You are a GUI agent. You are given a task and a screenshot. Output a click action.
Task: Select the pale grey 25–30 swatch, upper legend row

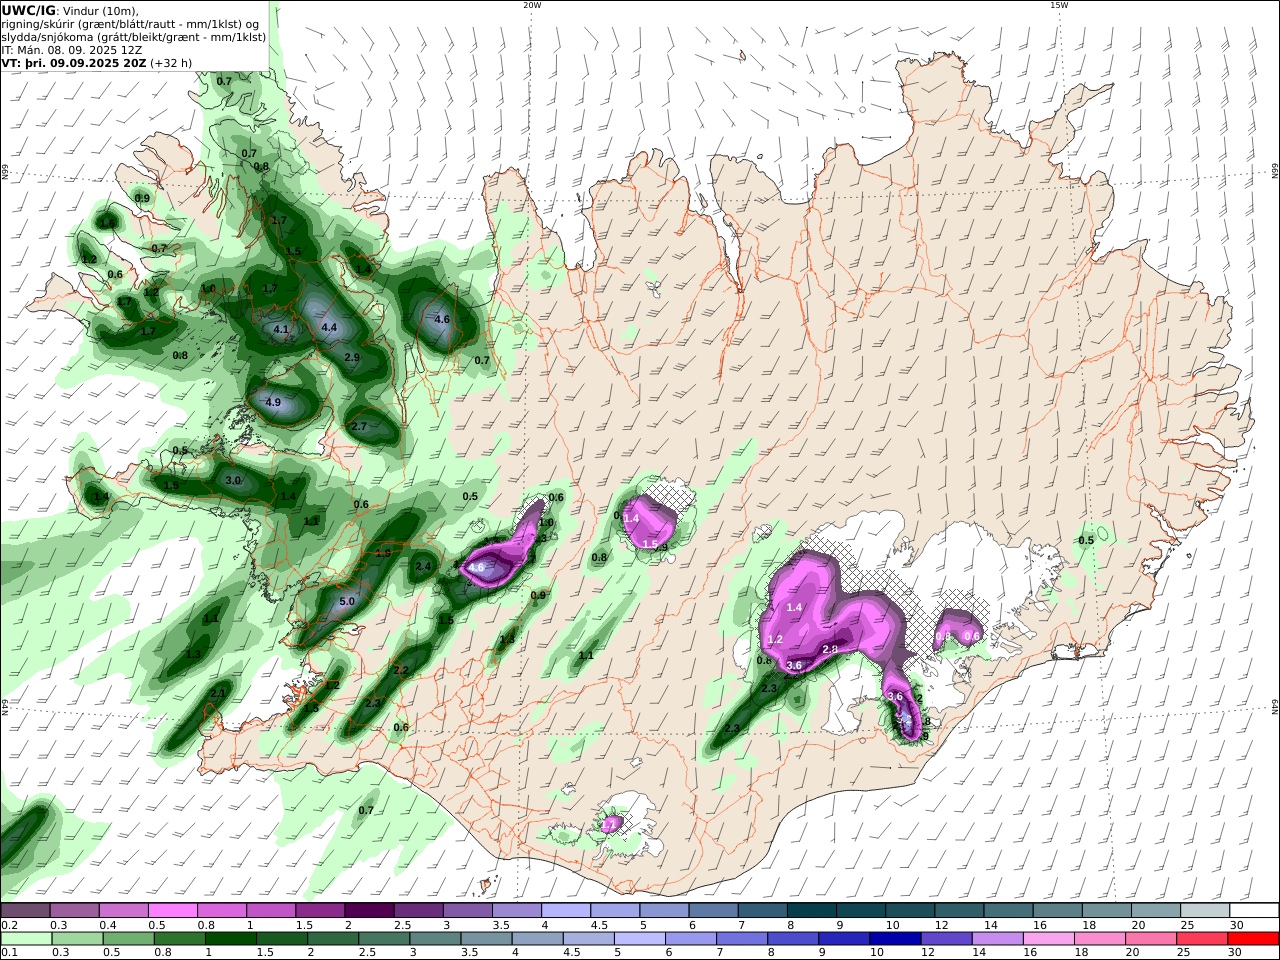coord(1205,911)
